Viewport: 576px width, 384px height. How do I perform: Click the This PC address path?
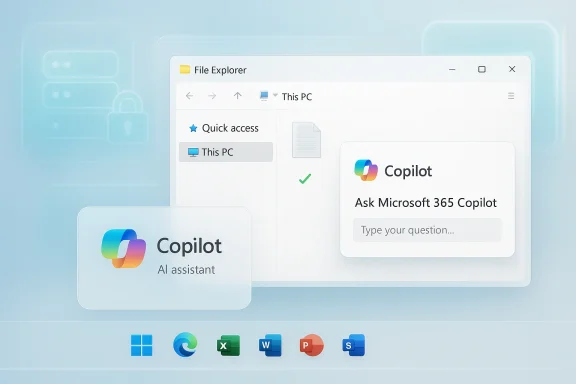297,97
